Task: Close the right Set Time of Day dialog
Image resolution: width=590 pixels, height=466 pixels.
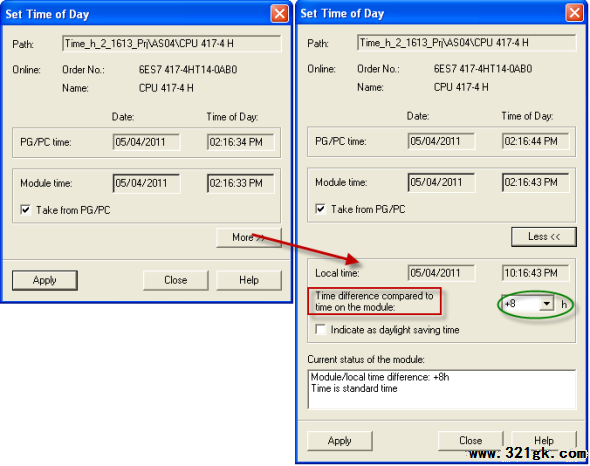Action: (574, 13)
